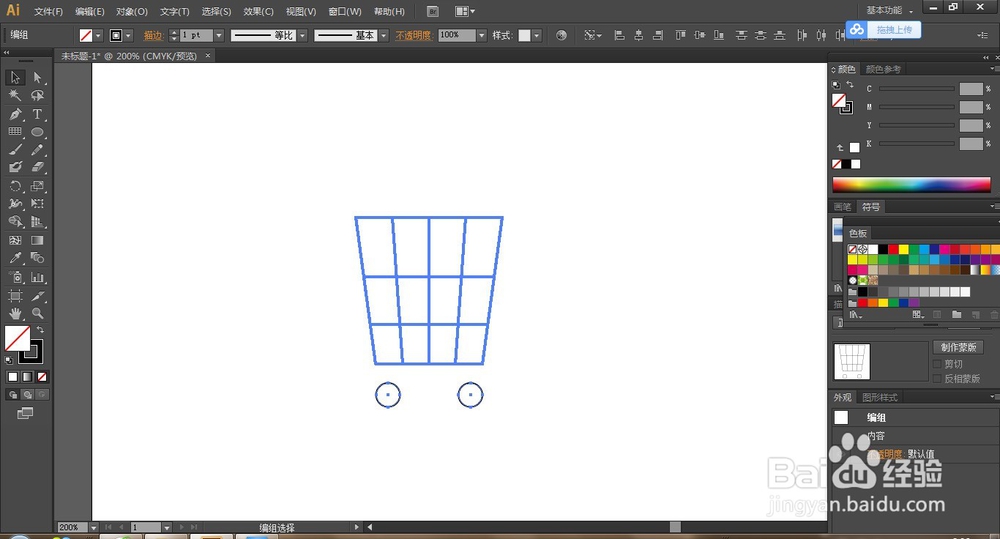1000x539 pixels.
Task: Open 效果(C) menu
Action: click(x=258, y=11)
